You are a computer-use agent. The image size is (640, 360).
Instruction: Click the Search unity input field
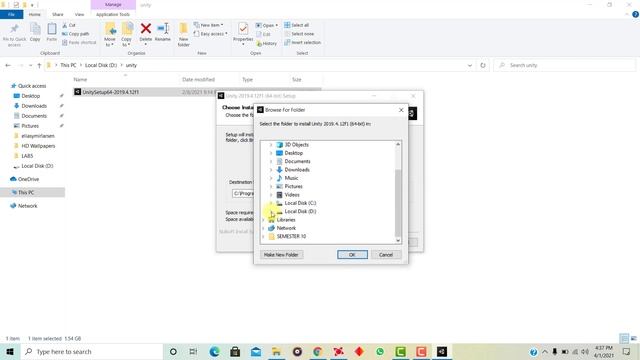point(565,65)
